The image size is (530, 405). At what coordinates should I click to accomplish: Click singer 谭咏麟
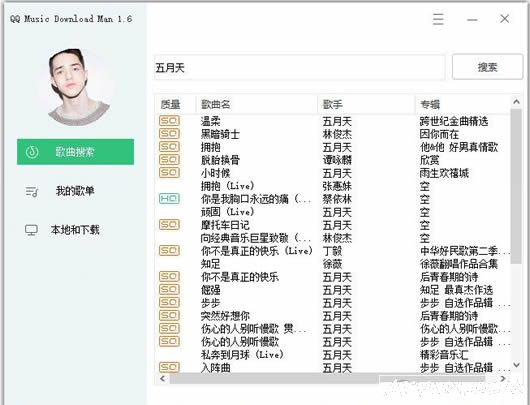coord(337,160)
